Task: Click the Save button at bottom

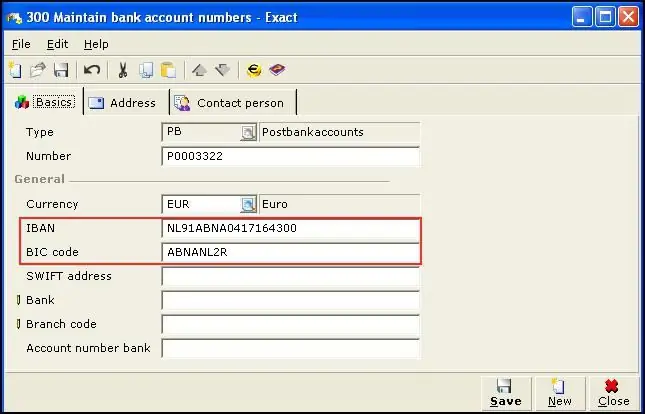Action: (506, 393)
